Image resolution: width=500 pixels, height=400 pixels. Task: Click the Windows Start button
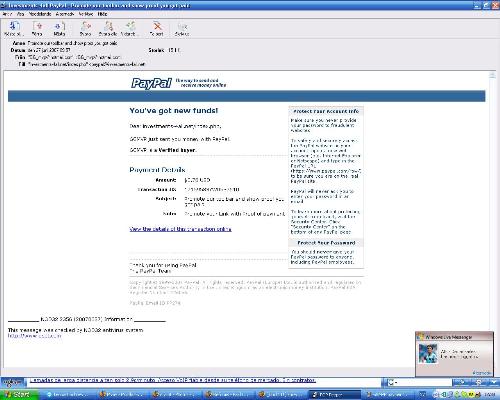[x=19, y=395]
